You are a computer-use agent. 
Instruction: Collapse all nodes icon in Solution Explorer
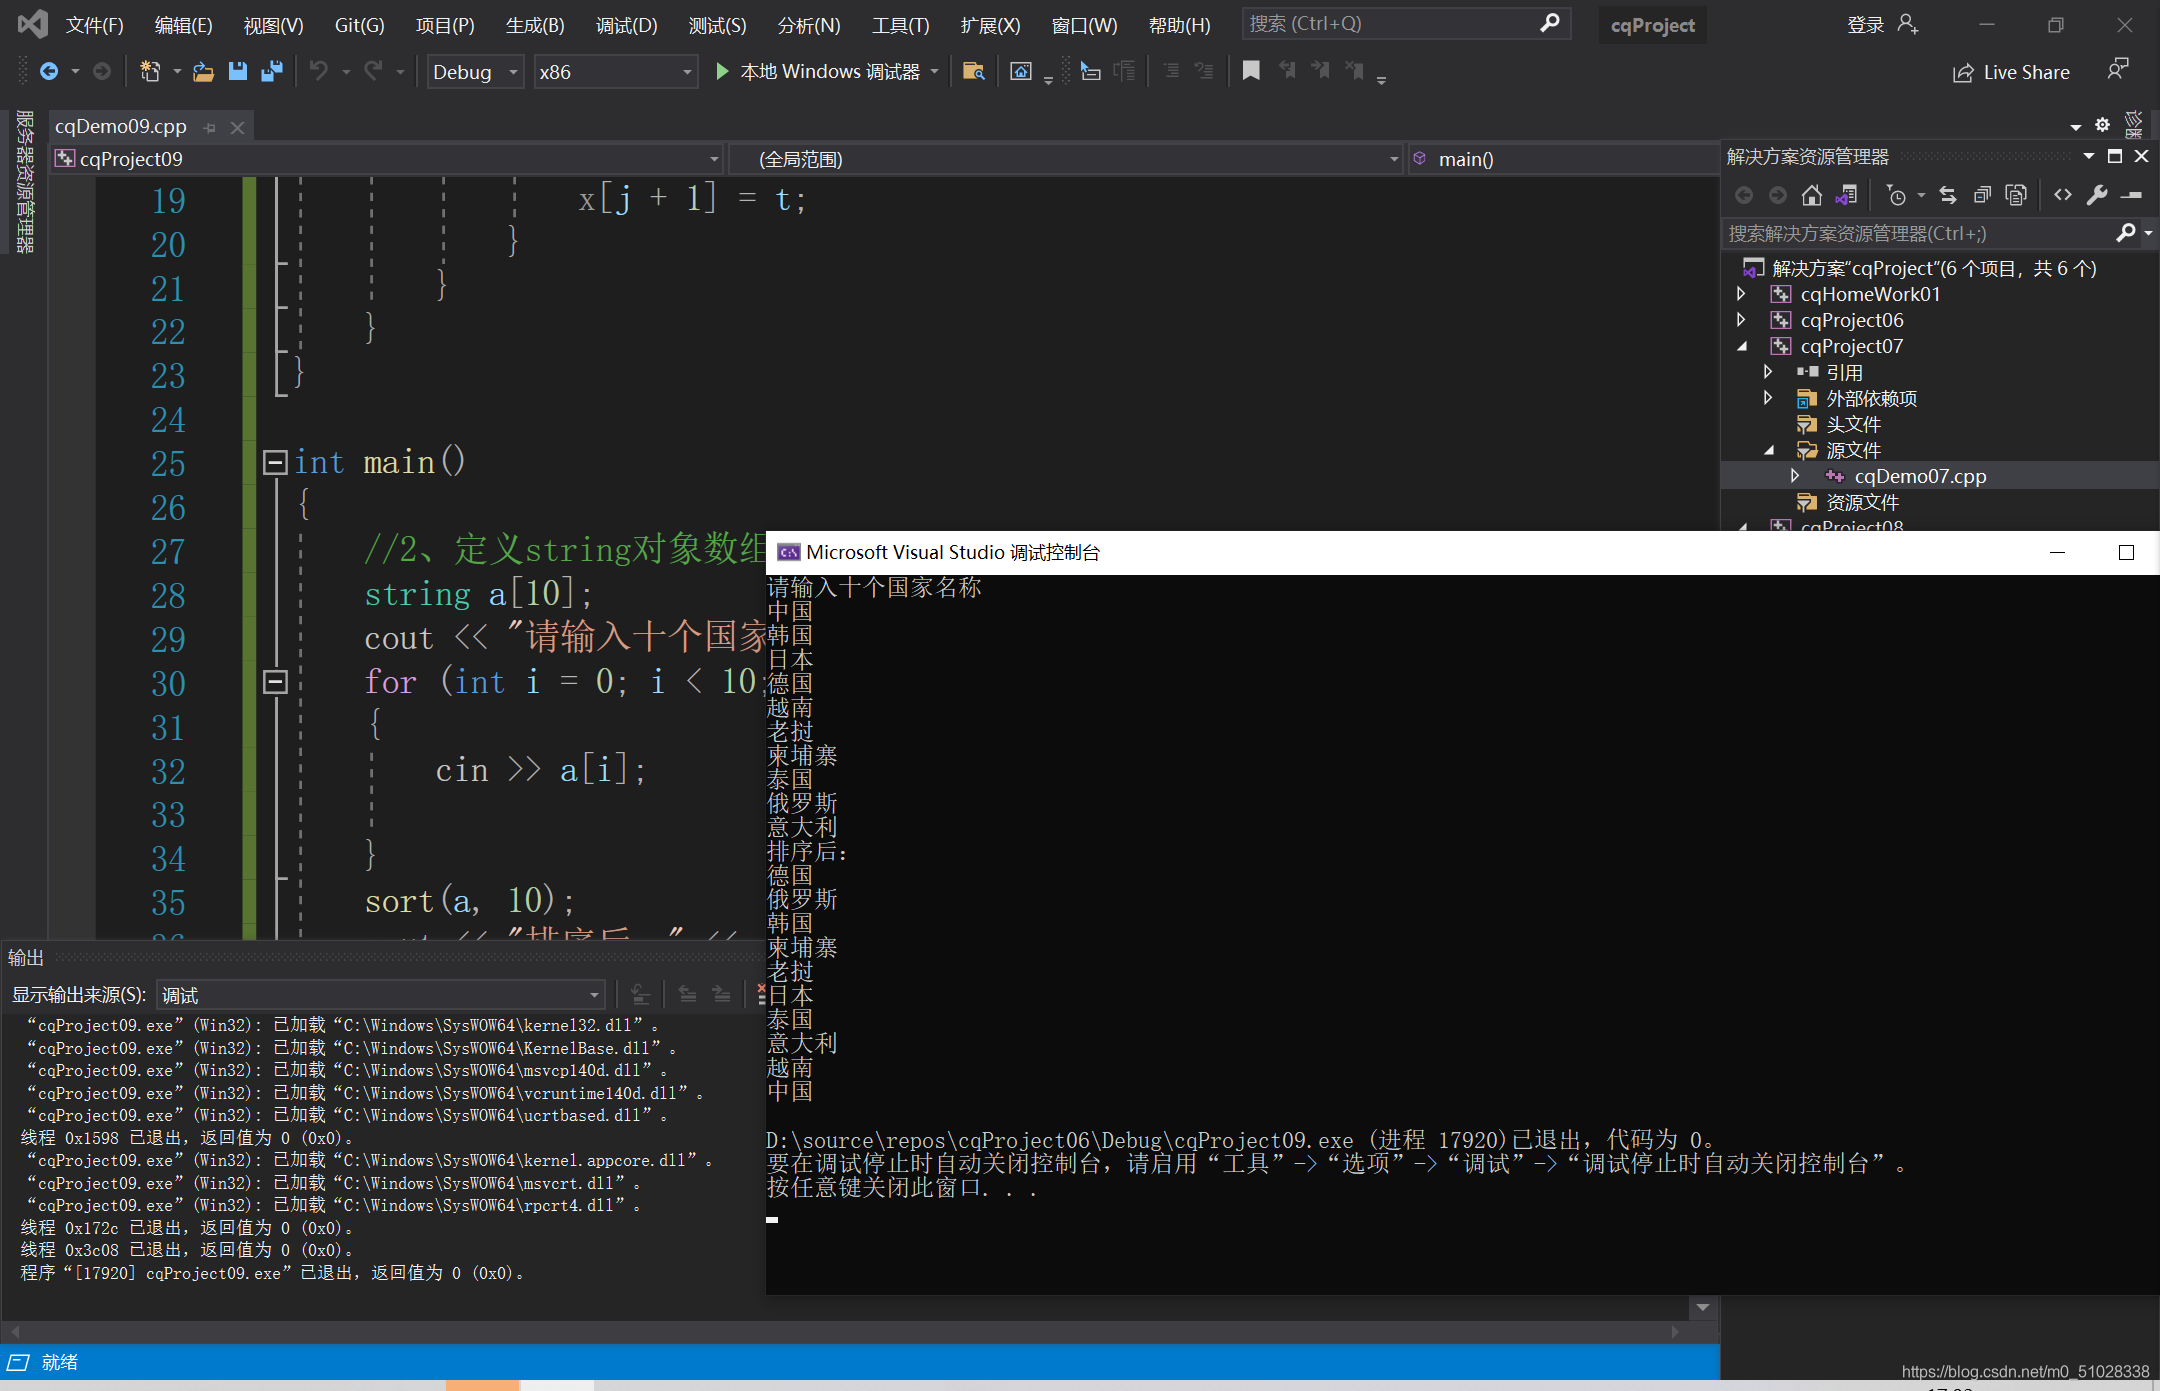(1982, 195)
